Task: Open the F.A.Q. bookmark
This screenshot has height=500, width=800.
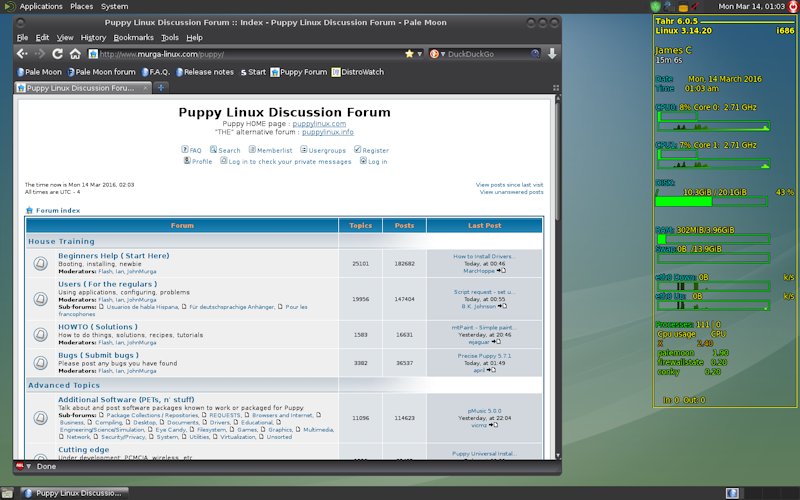Action: tap(156, 72)
